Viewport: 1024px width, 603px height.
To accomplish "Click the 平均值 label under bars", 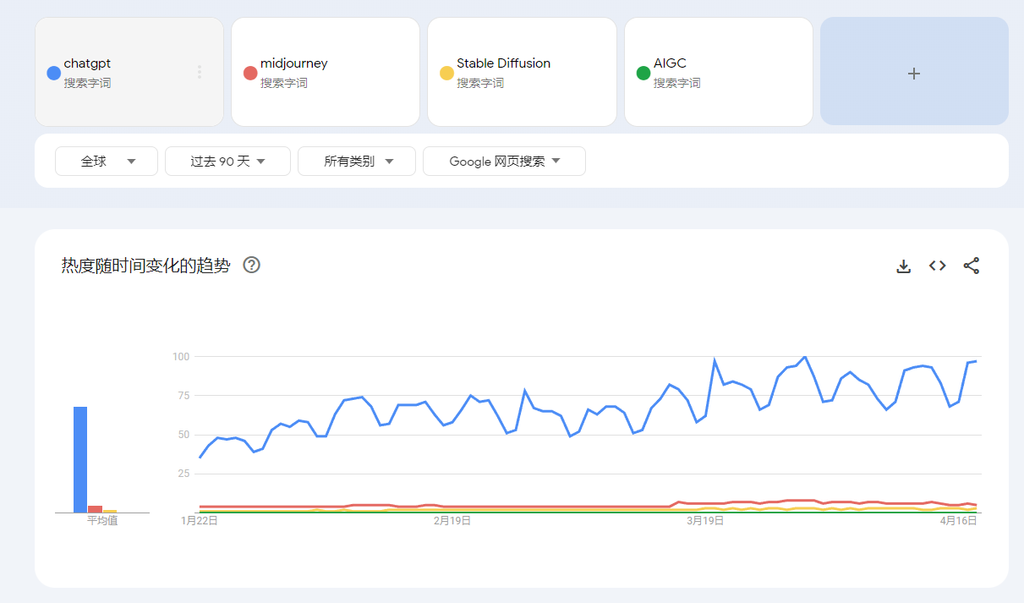I will click(103, 520).
